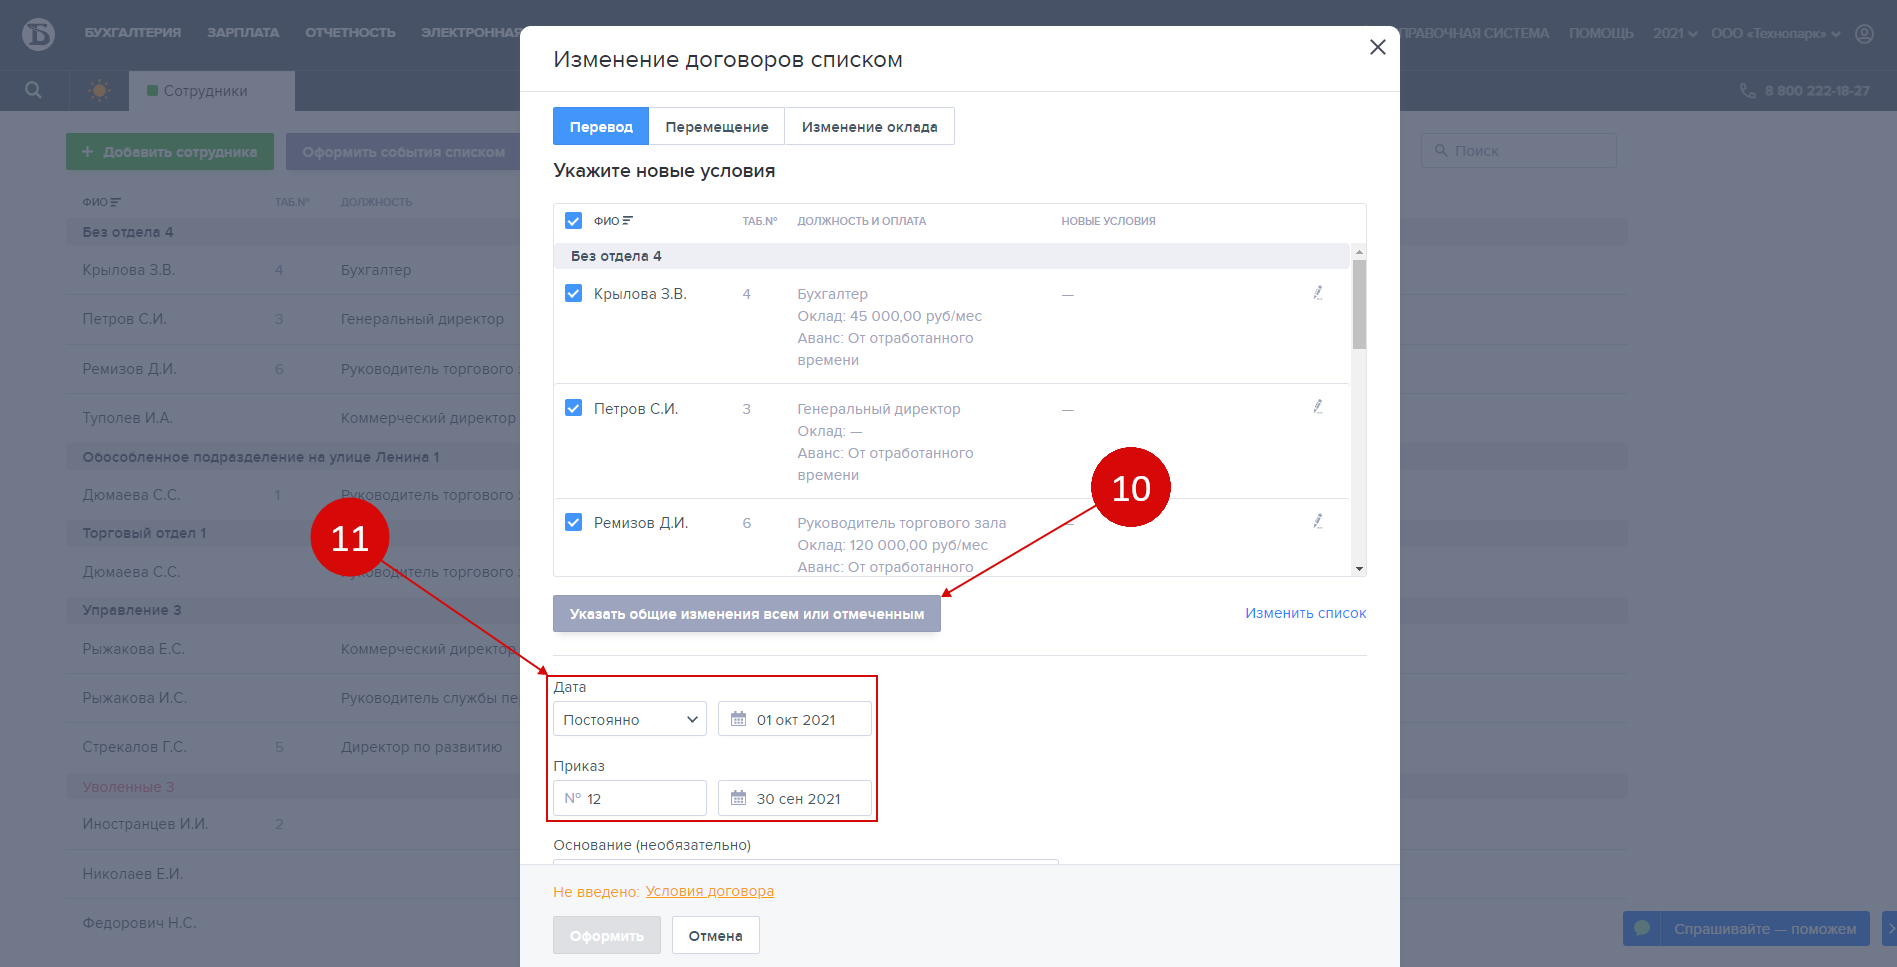
Task: Click the pencil edit icon for Петров С.И.
Action: pos(1318,407)
